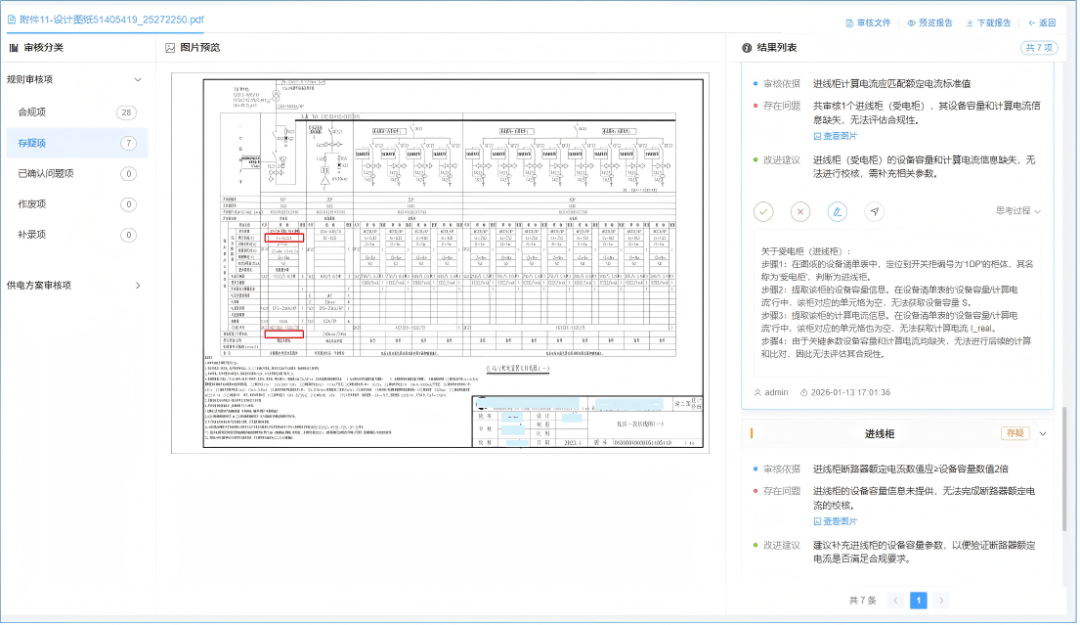Click the green checkmark approve icon
Viewport: 1080px width, 625px height.
(764, 211)
